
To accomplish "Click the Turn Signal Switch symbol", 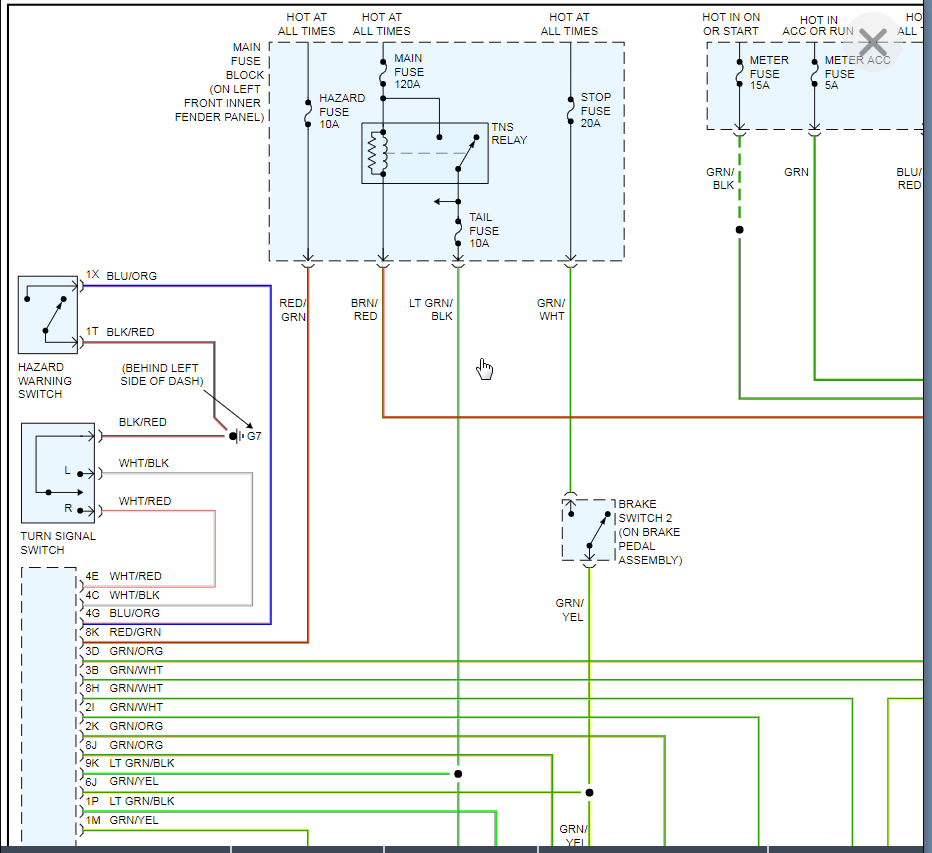I will coord(58,473).
